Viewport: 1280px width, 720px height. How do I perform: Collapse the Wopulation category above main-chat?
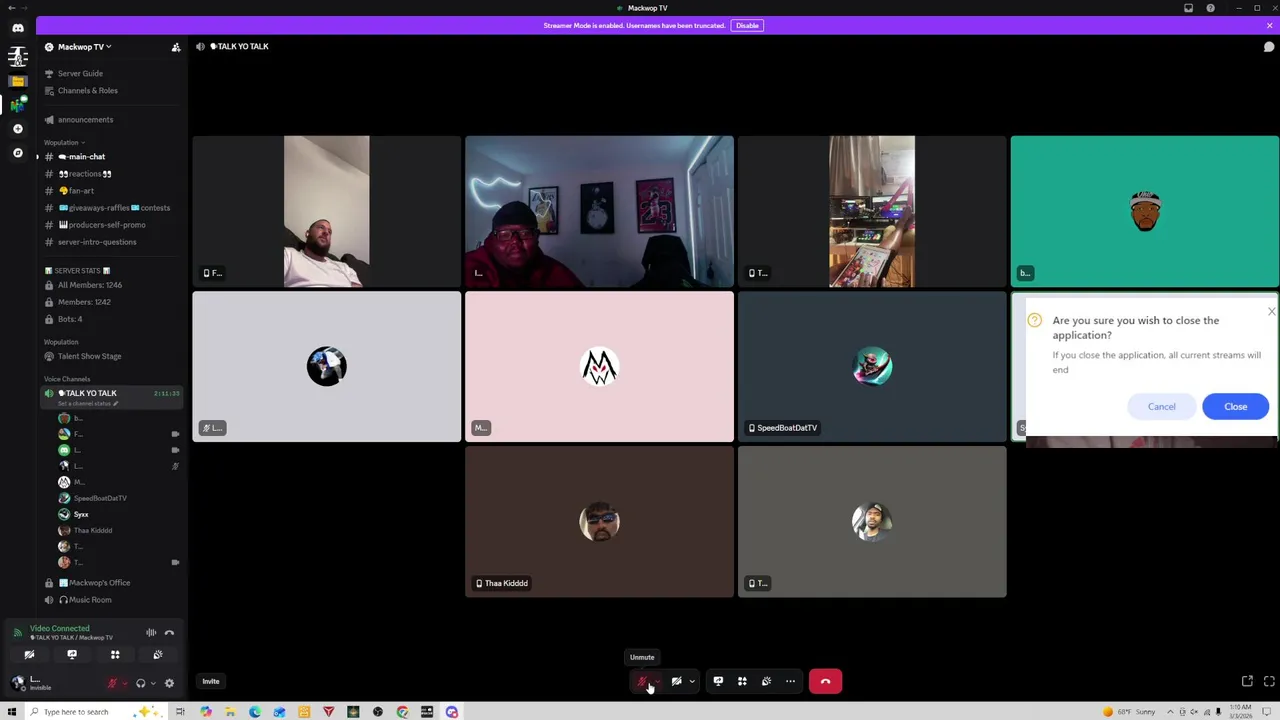click(x=64, y=142)
